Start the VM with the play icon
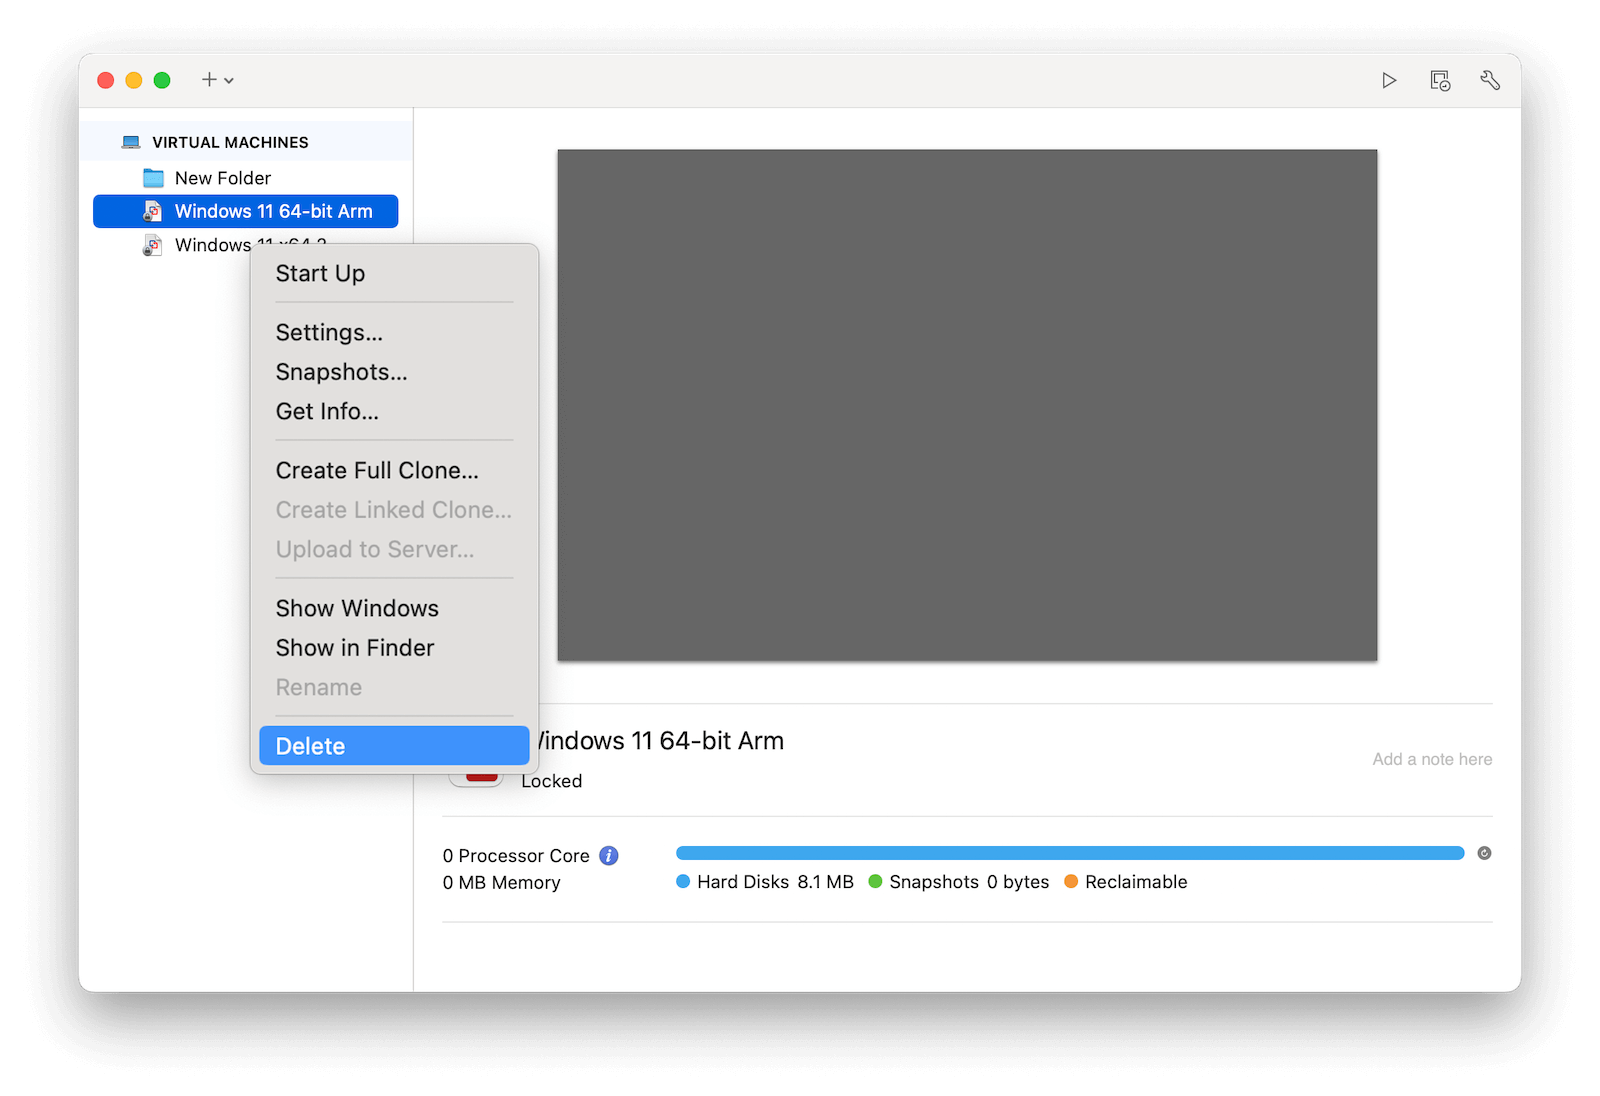The height and width of the screenshot is (1096, 1600). pos(1389,80)
